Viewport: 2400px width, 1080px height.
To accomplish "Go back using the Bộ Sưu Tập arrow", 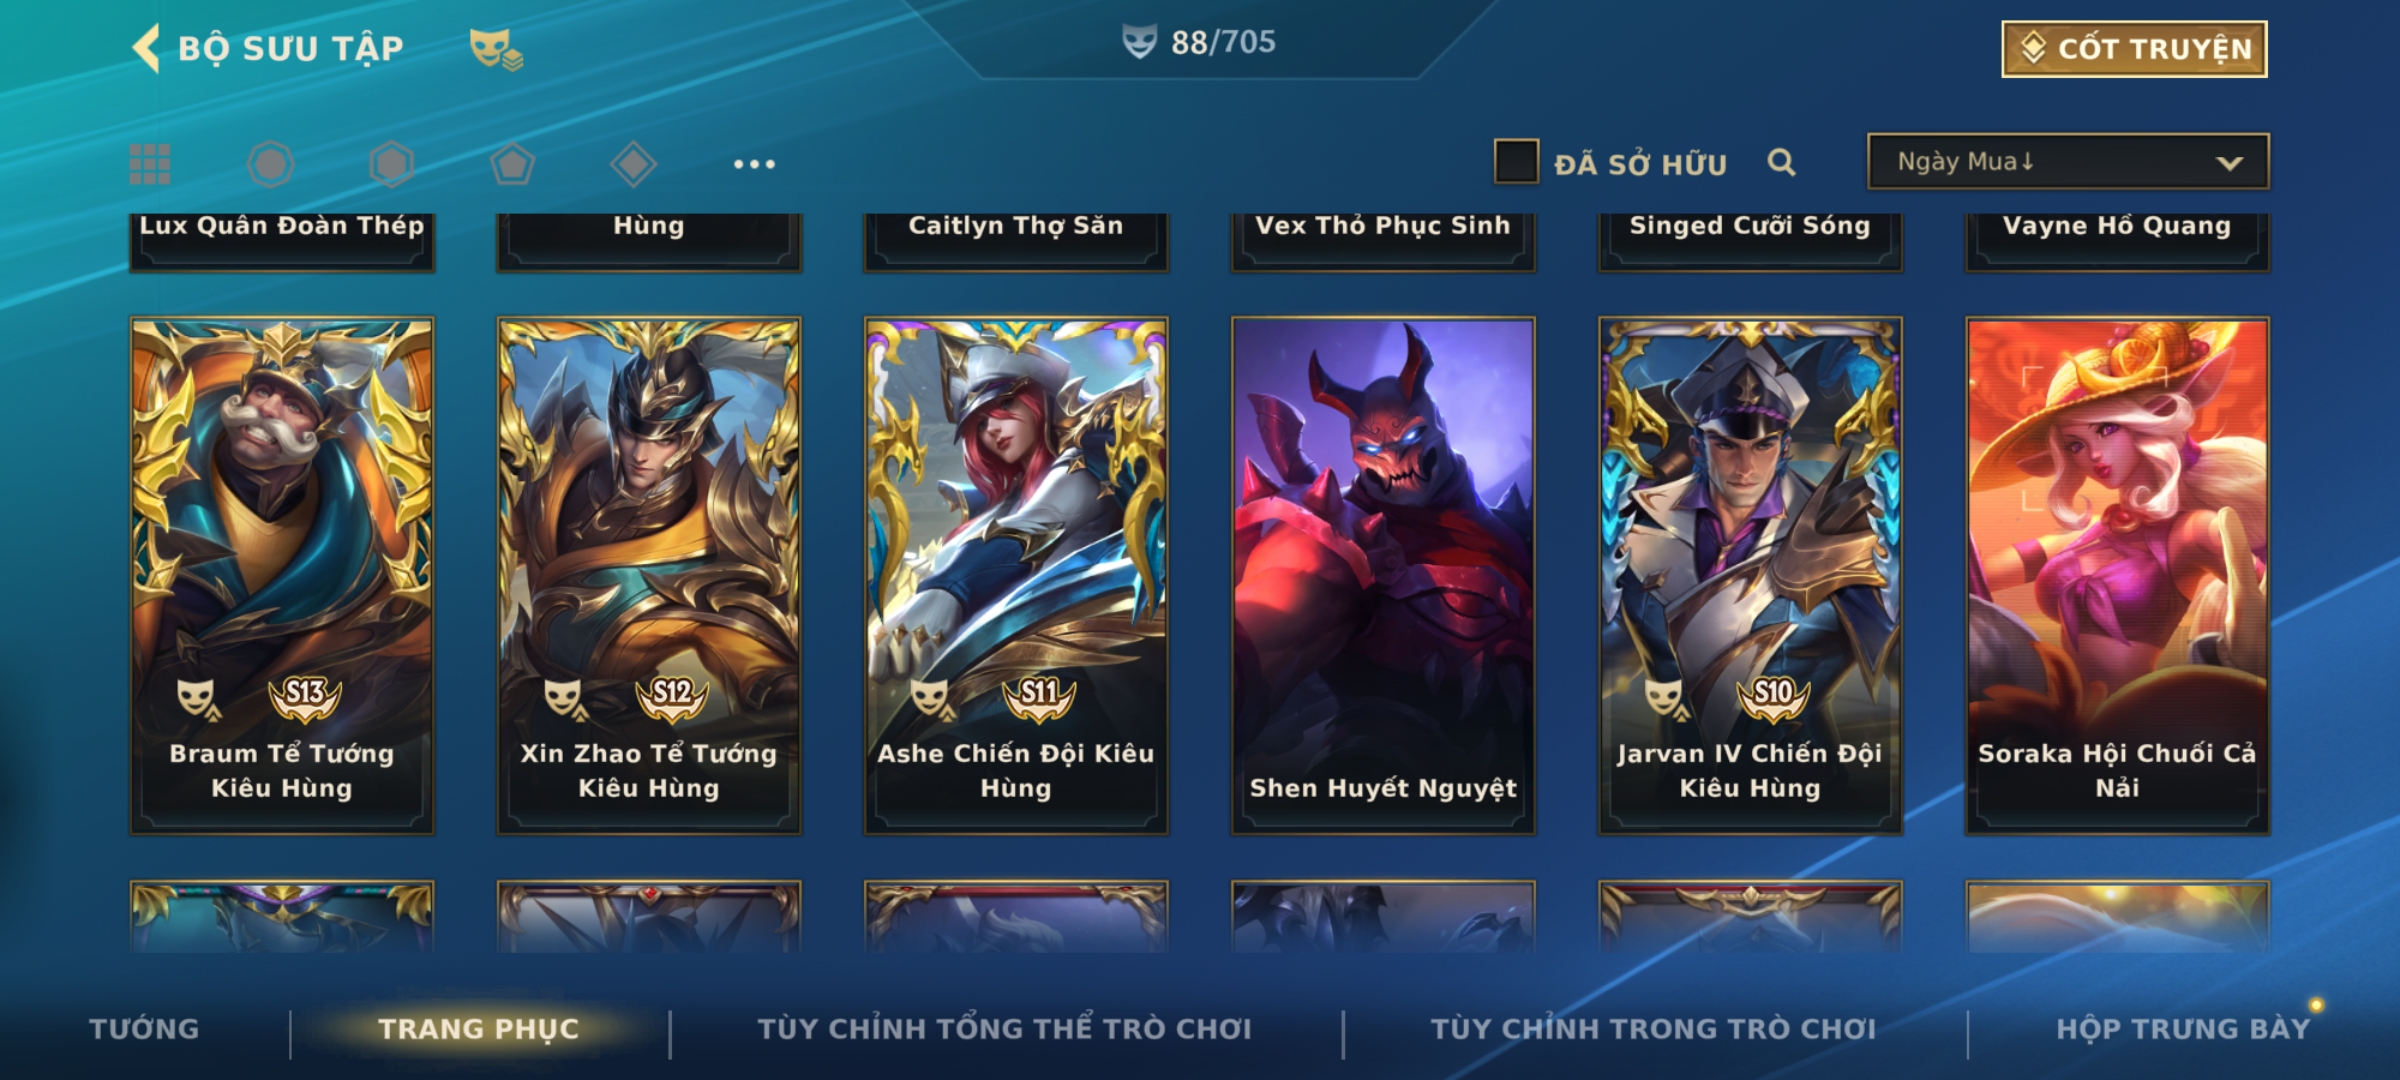I will pos(146,49).
